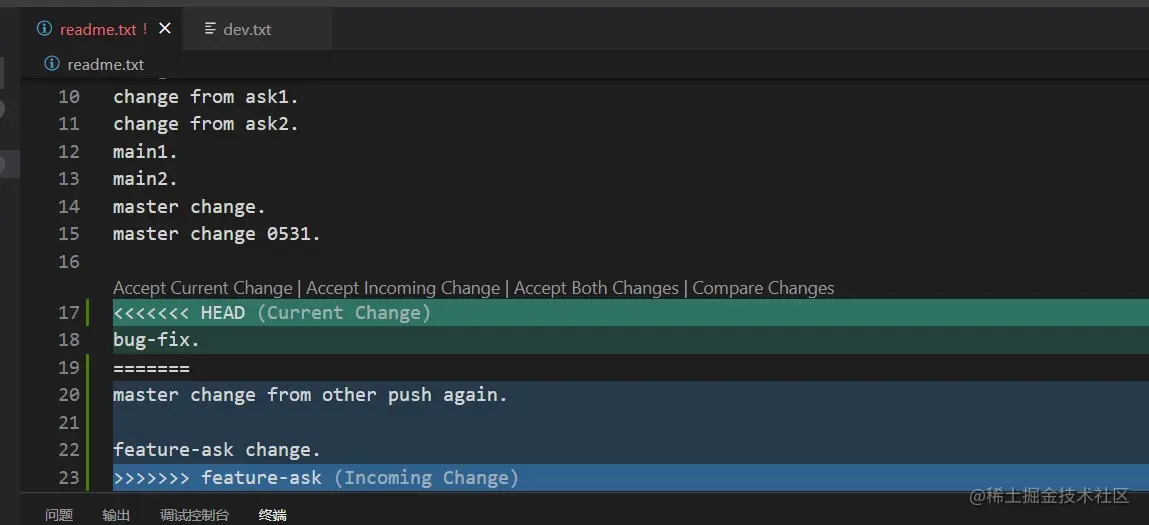This screenshot has width=1149, height=525.
Task: Click the info icon on readme.txt tab
Action: pos(44,29)
